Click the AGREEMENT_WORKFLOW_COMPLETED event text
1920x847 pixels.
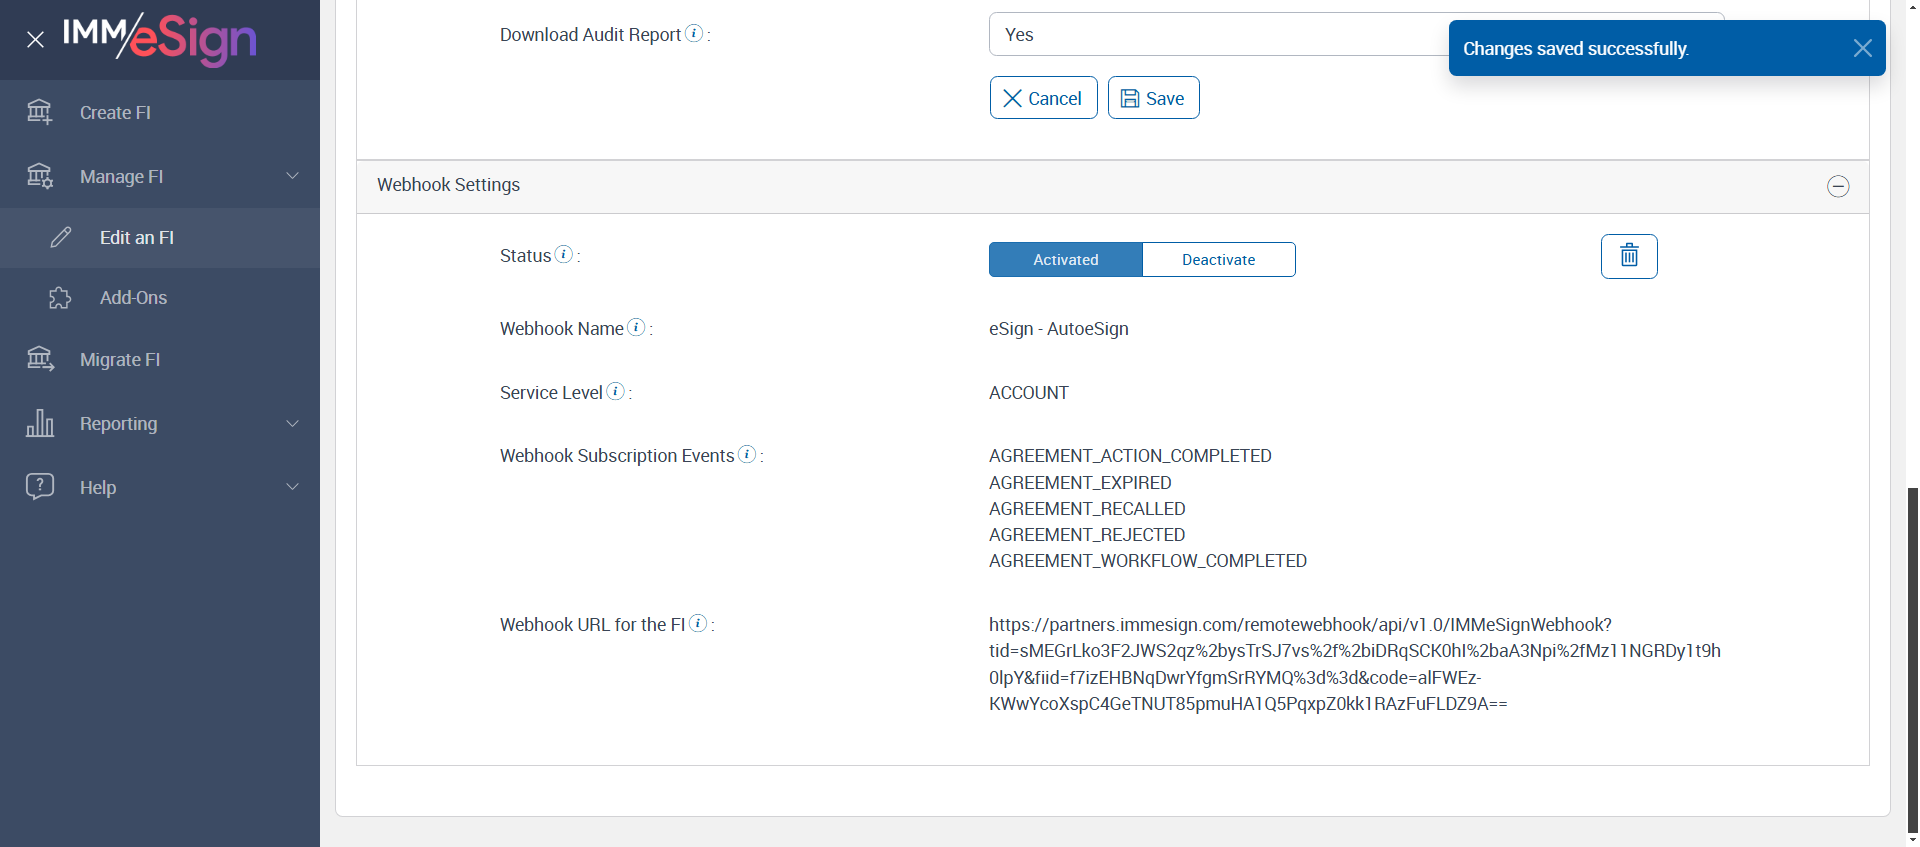1148,561
